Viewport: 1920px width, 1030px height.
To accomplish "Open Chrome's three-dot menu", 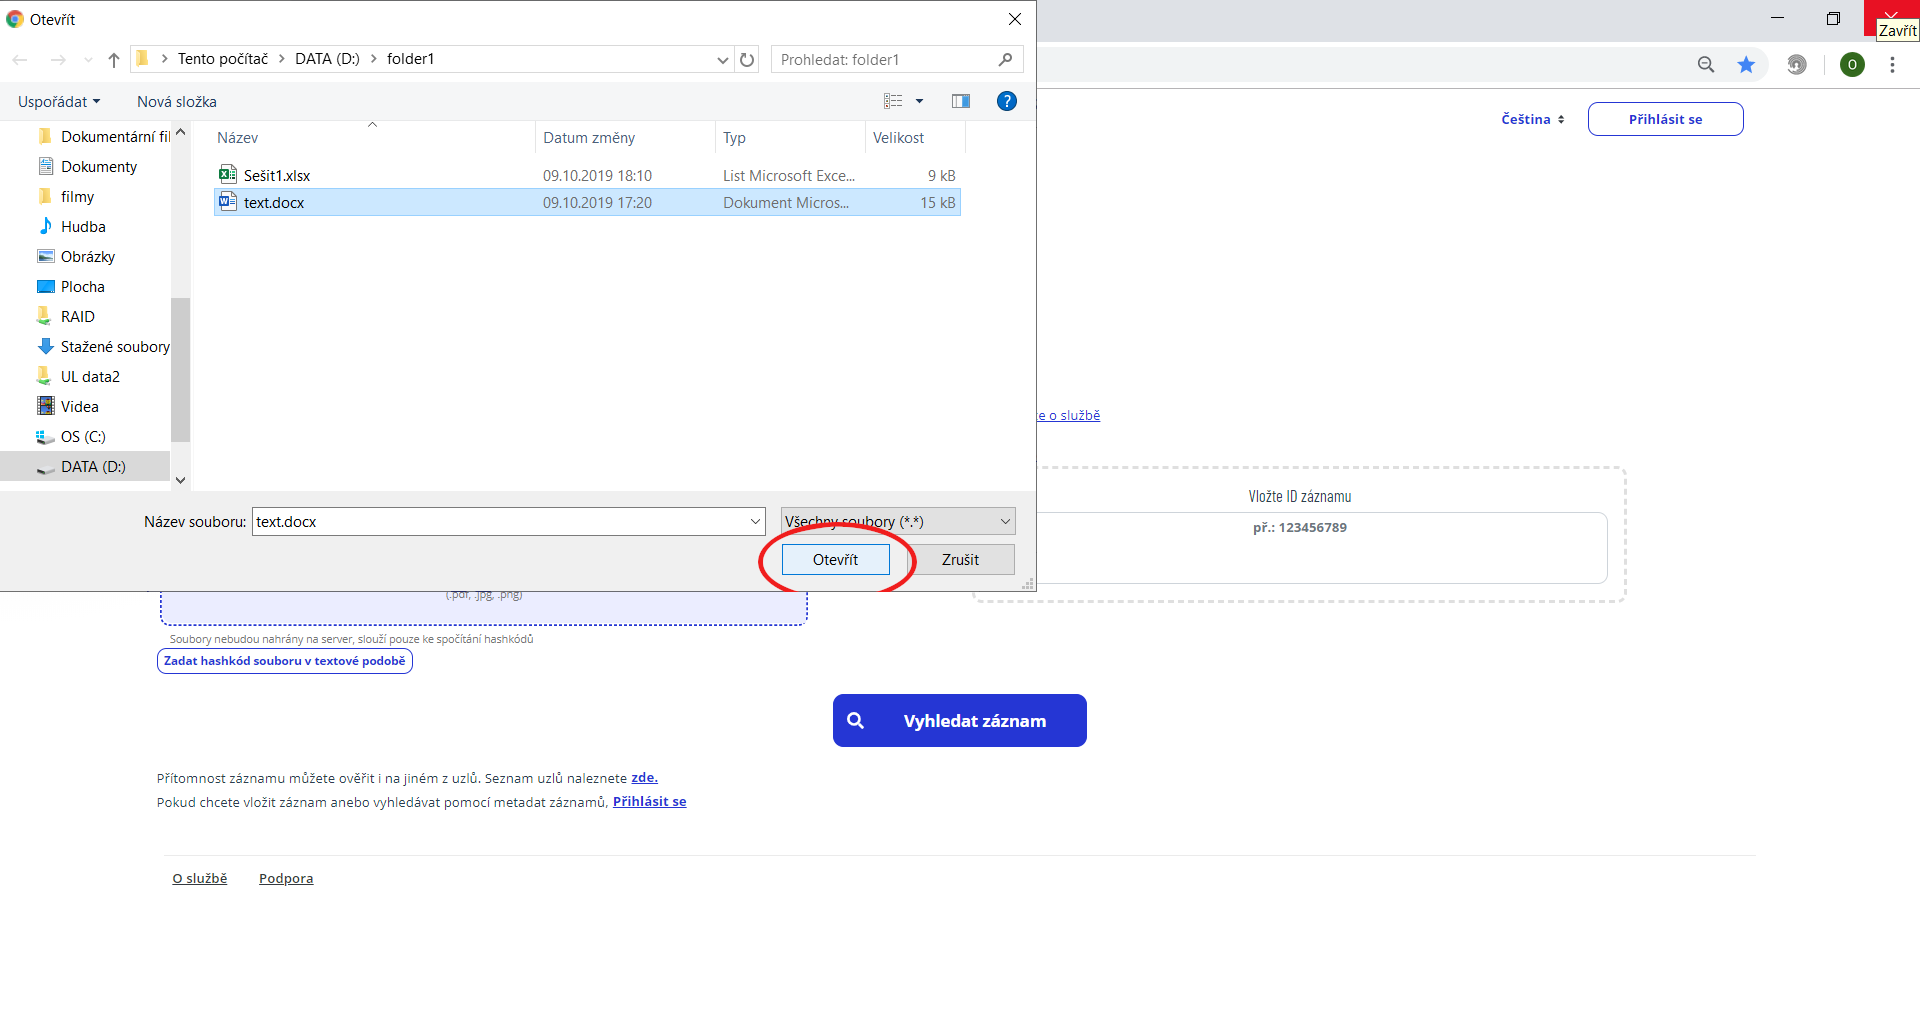I will (x=1892, y=65).
